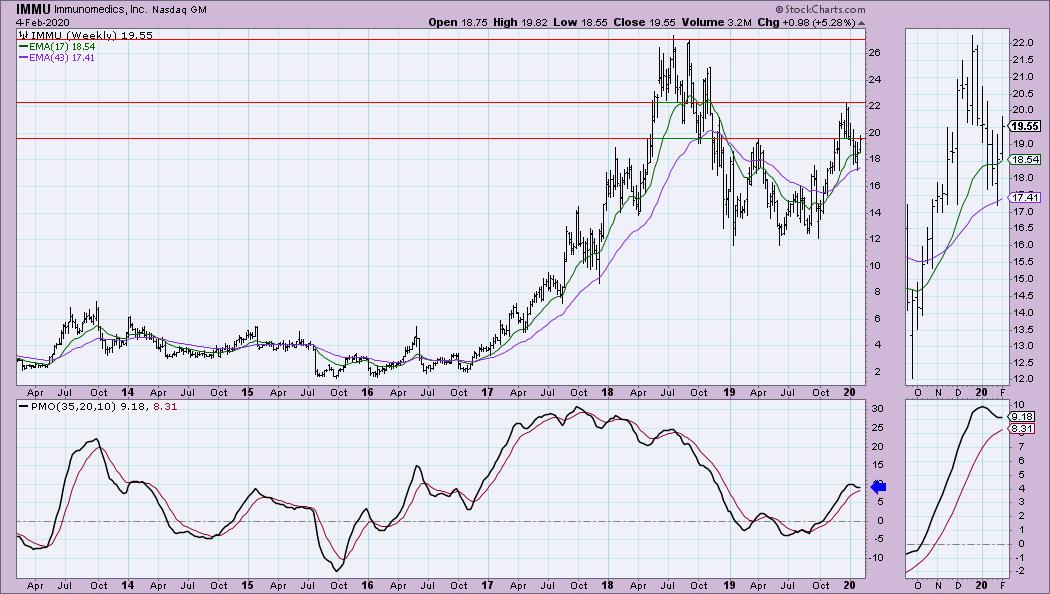
Task: Click the Chg +0.98 (+5.28%) value
Action: coord(806,22)
